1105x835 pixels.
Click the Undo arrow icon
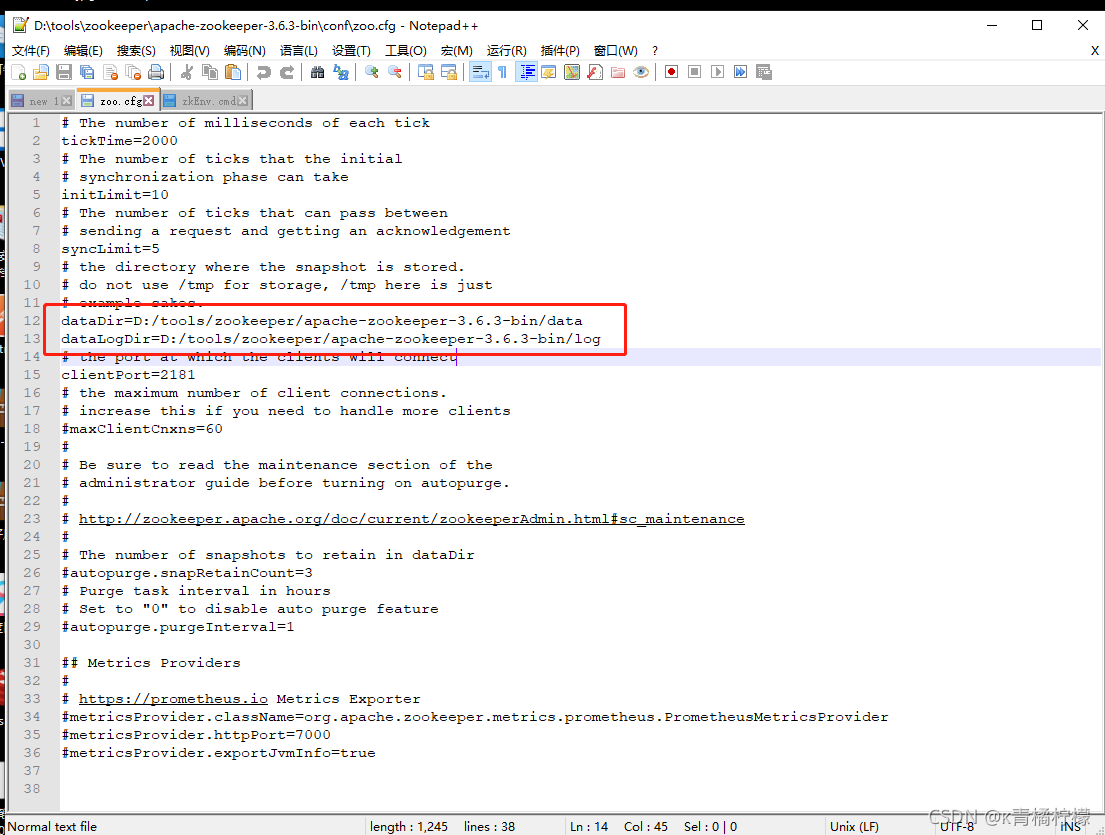264,72
